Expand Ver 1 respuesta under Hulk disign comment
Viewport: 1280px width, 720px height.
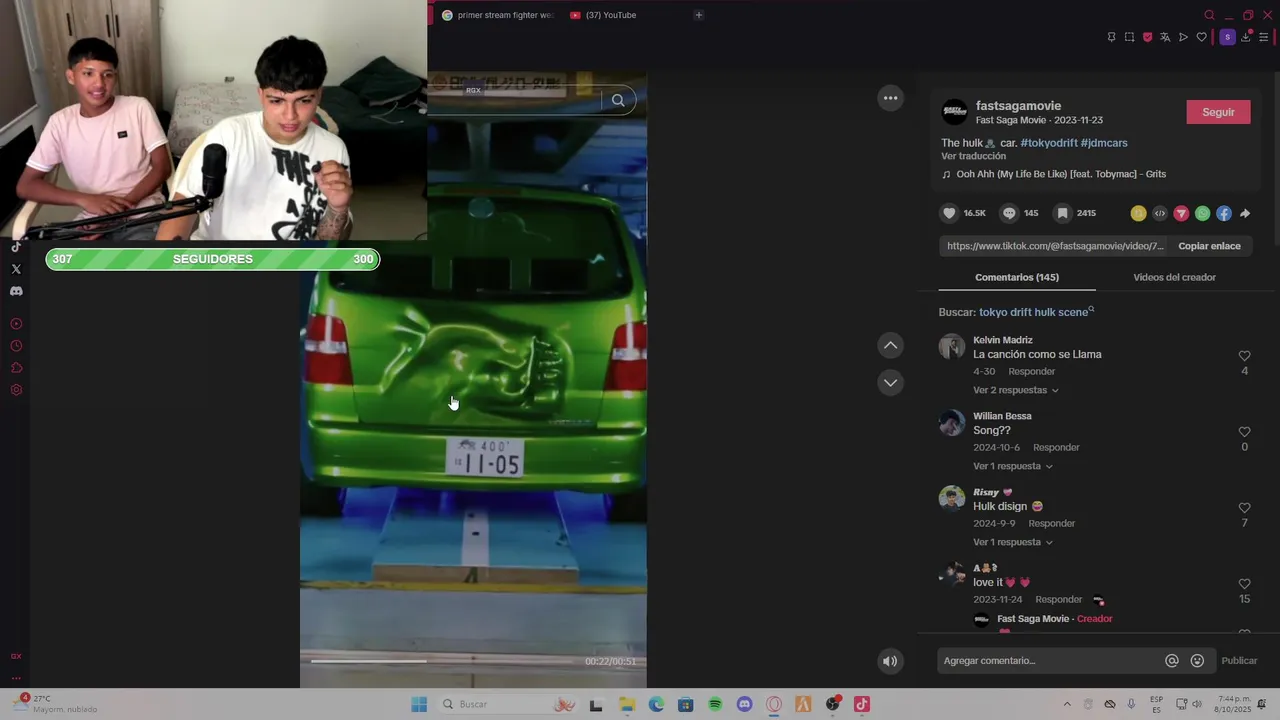click(1012, 542)
